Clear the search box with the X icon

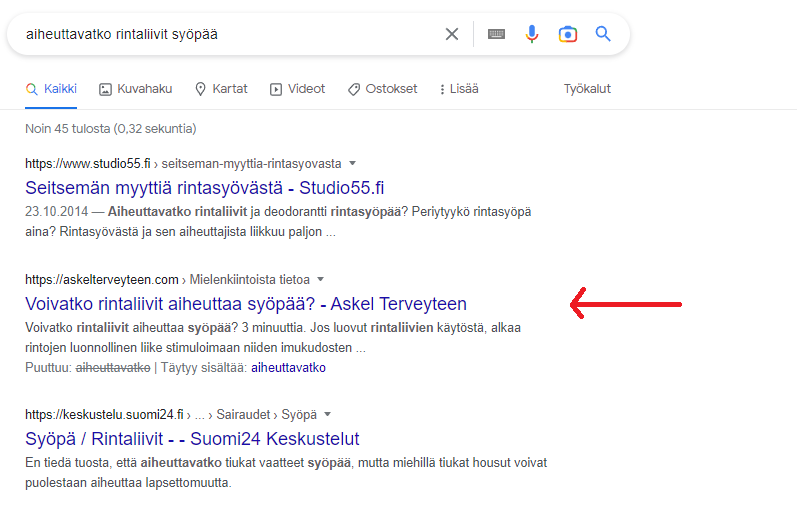tap(451, 34)
